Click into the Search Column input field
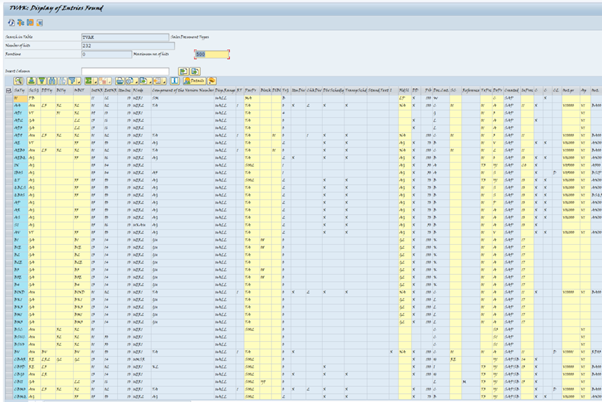 coord(125,71)
